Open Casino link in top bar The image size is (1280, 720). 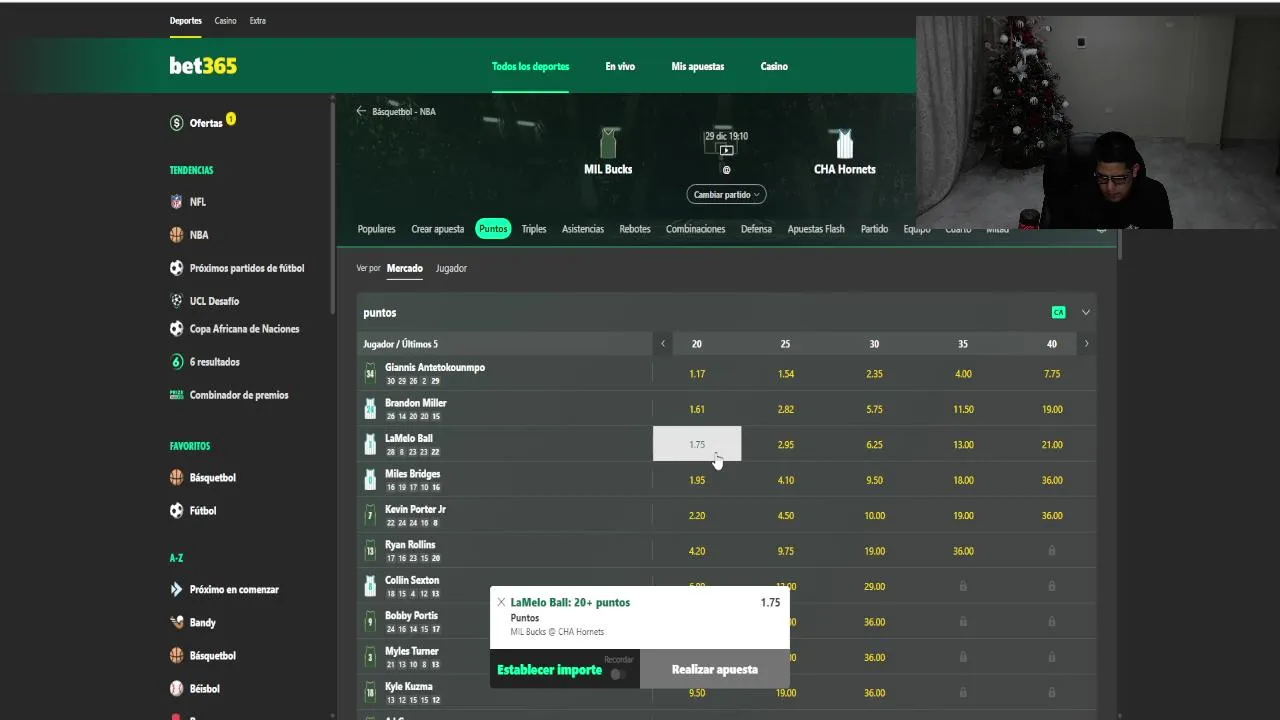(x=226, y=20)
